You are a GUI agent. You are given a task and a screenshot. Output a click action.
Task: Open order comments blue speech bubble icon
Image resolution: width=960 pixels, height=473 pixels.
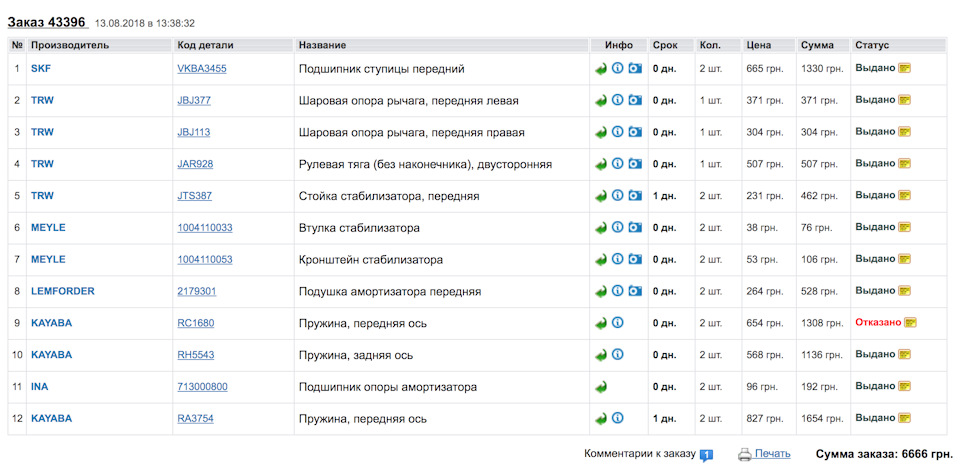point(706,455)
